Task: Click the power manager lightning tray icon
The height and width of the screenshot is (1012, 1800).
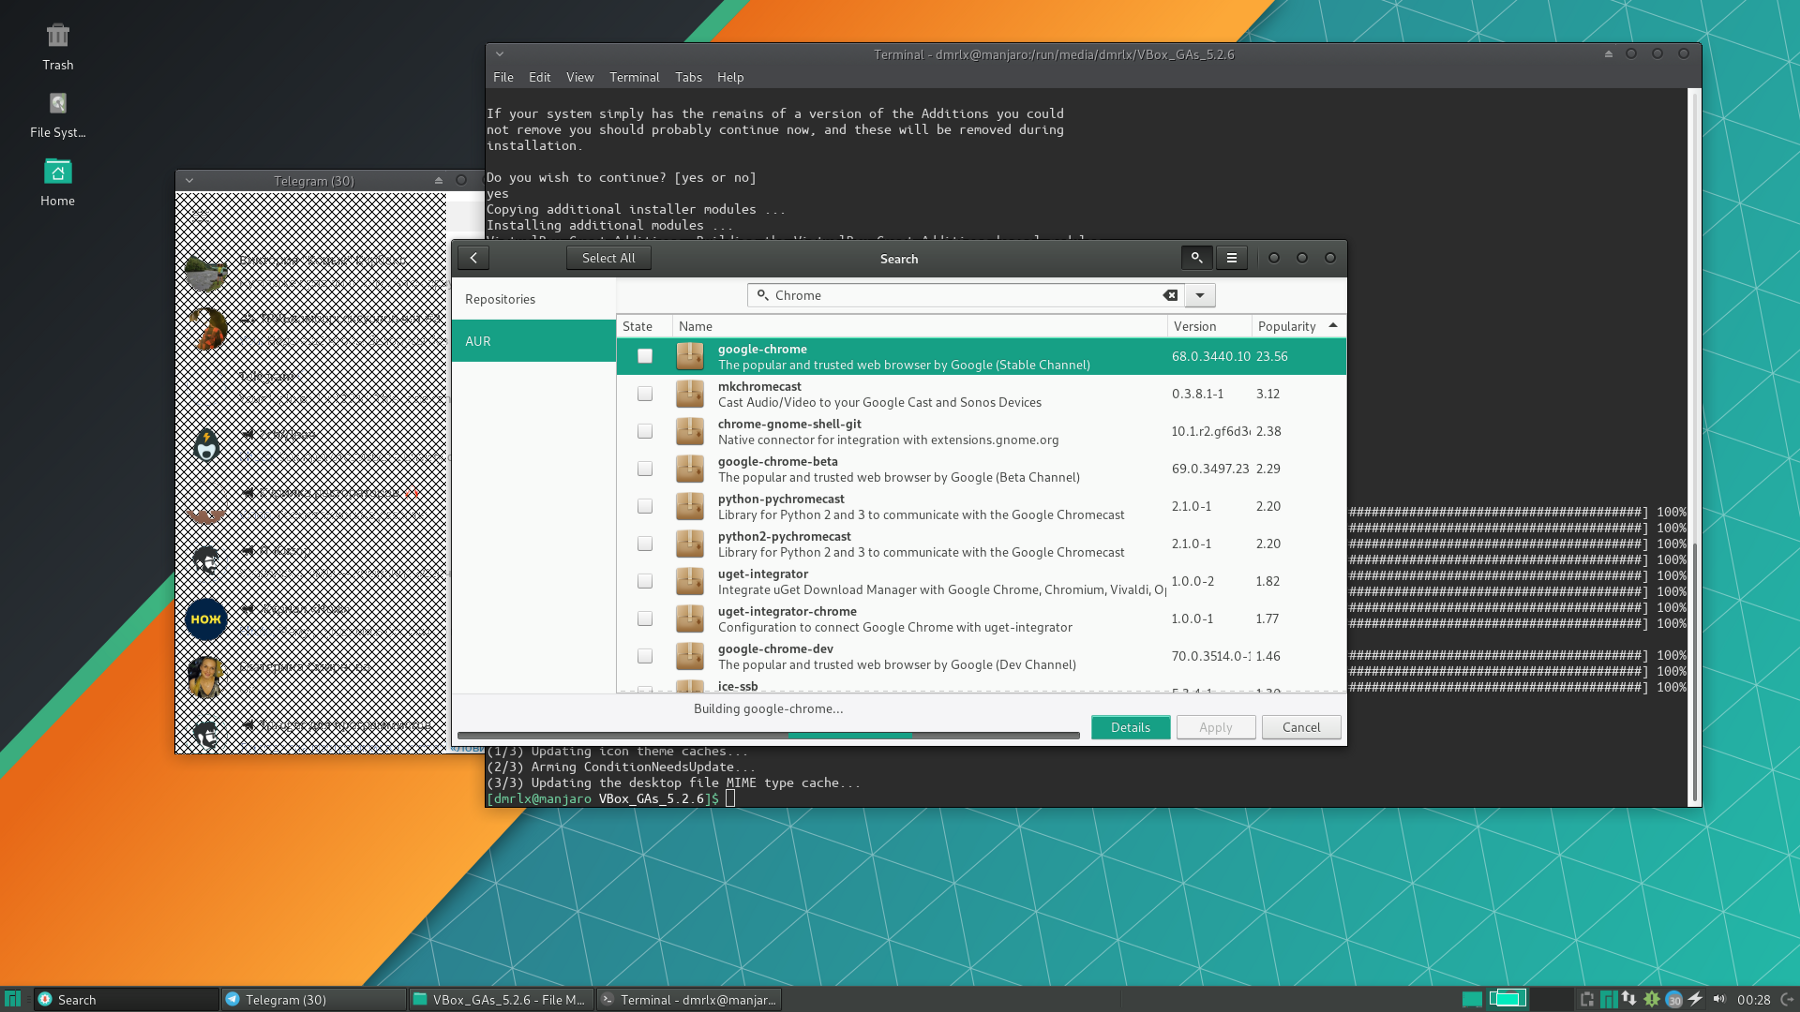Action: pyautogui.click(x=1696, y=999)
